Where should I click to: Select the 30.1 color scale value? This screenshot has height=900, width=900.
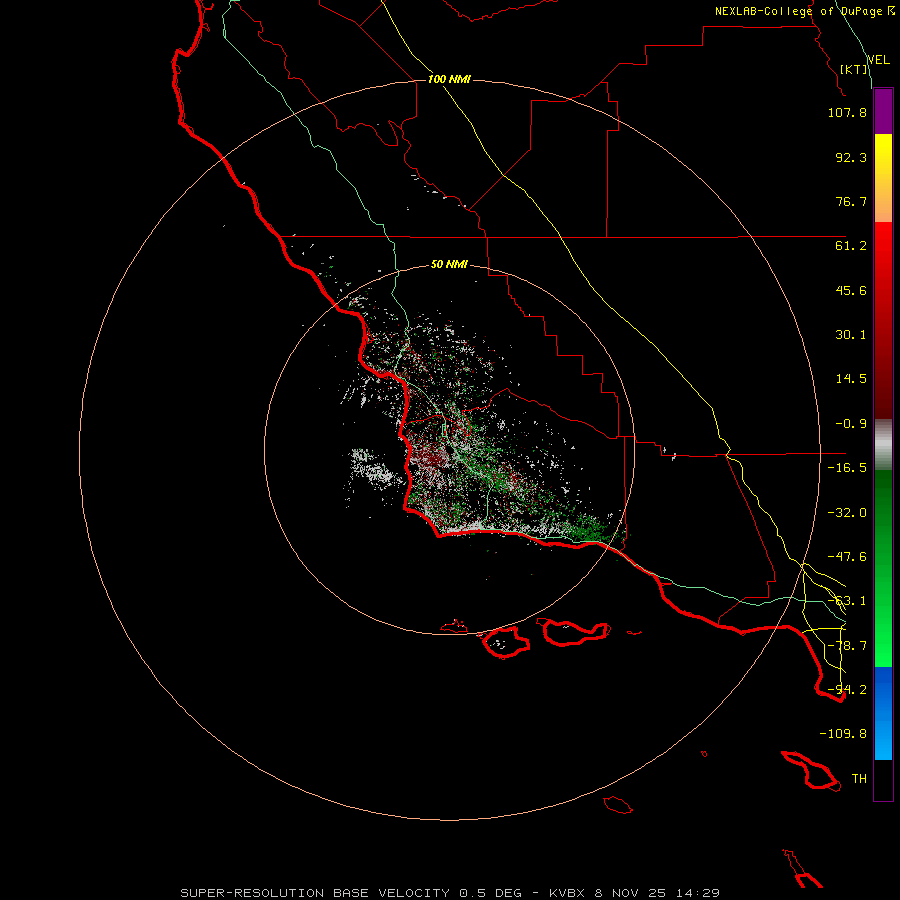(x=851, y=335)
